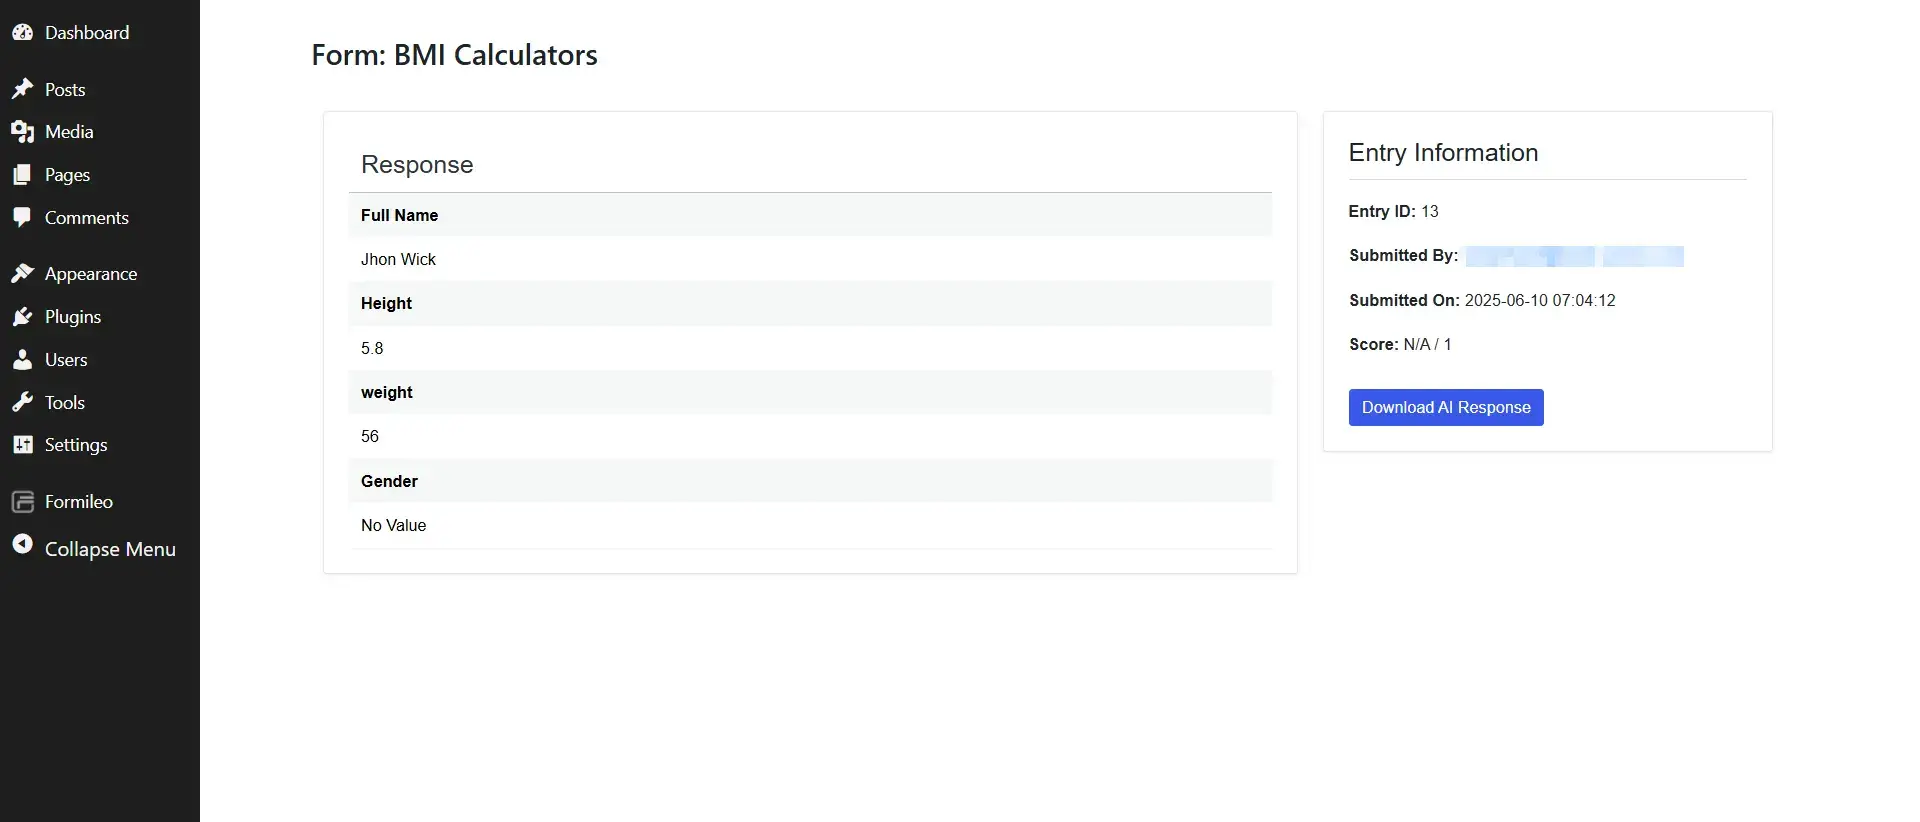The image size is (1920, 822).
Task: Click the Appearance paintbrush icon
Action: coord(22,274)
